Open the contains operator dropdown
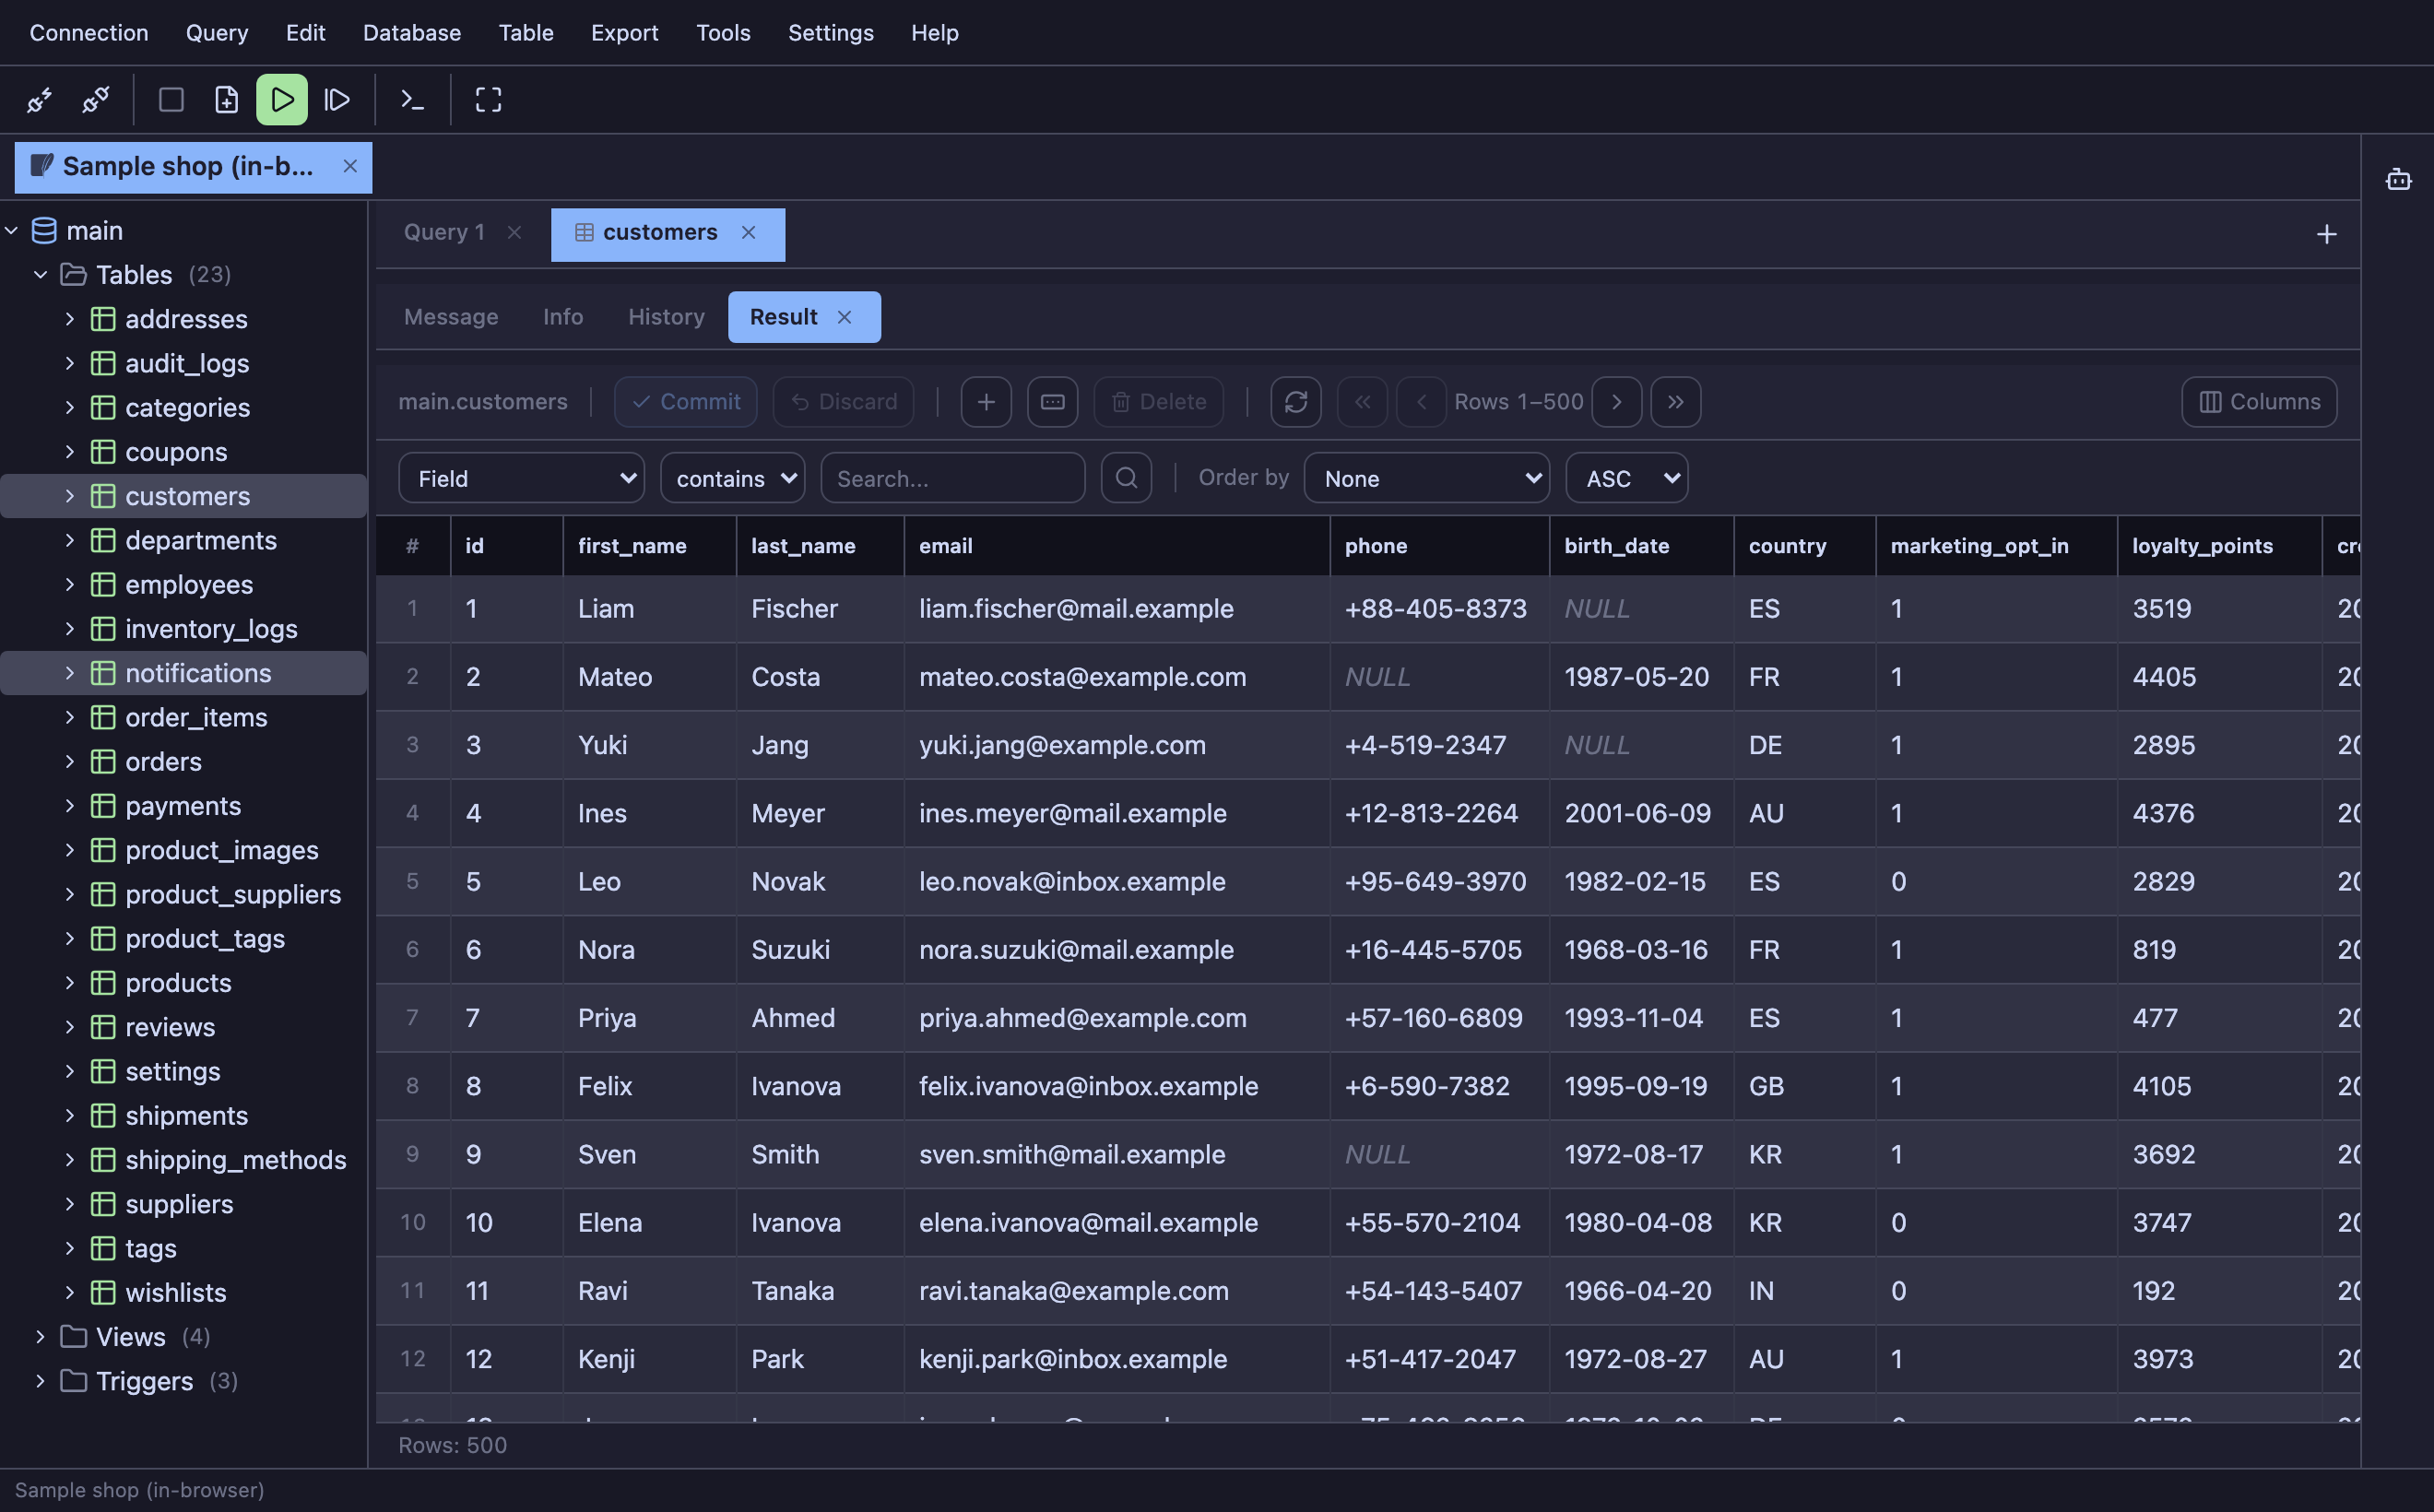 click(x=733, y=478)
